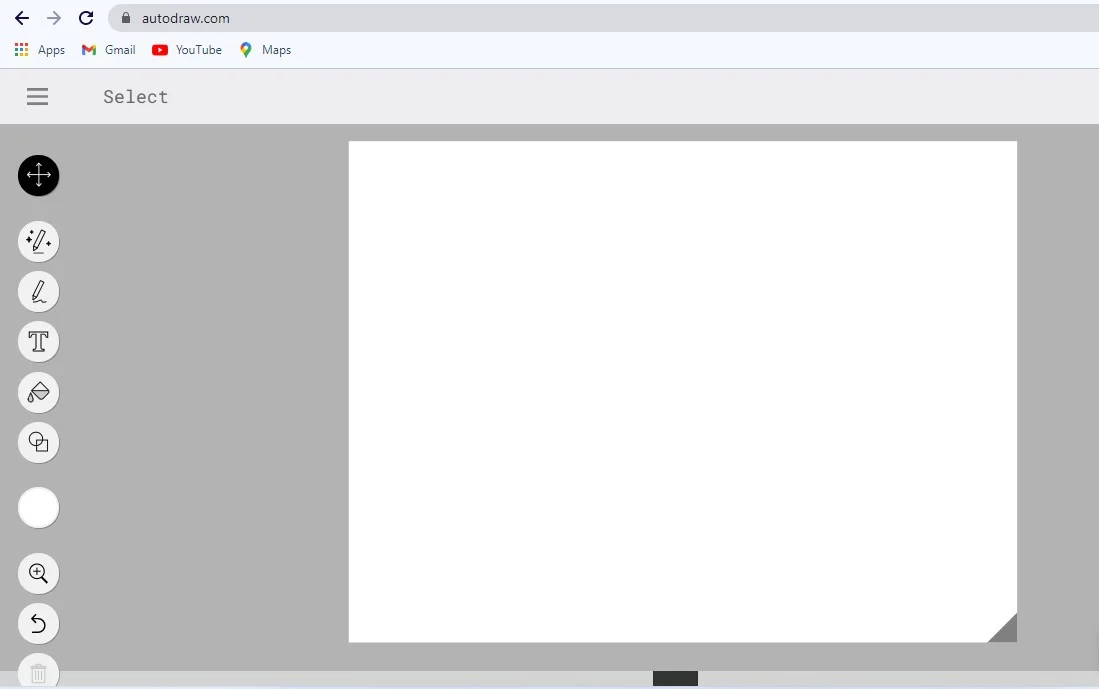This screenshot has width=1099, height=689.
Task: Open Google Maps from bookmarks bar
Action: (264, 49)
